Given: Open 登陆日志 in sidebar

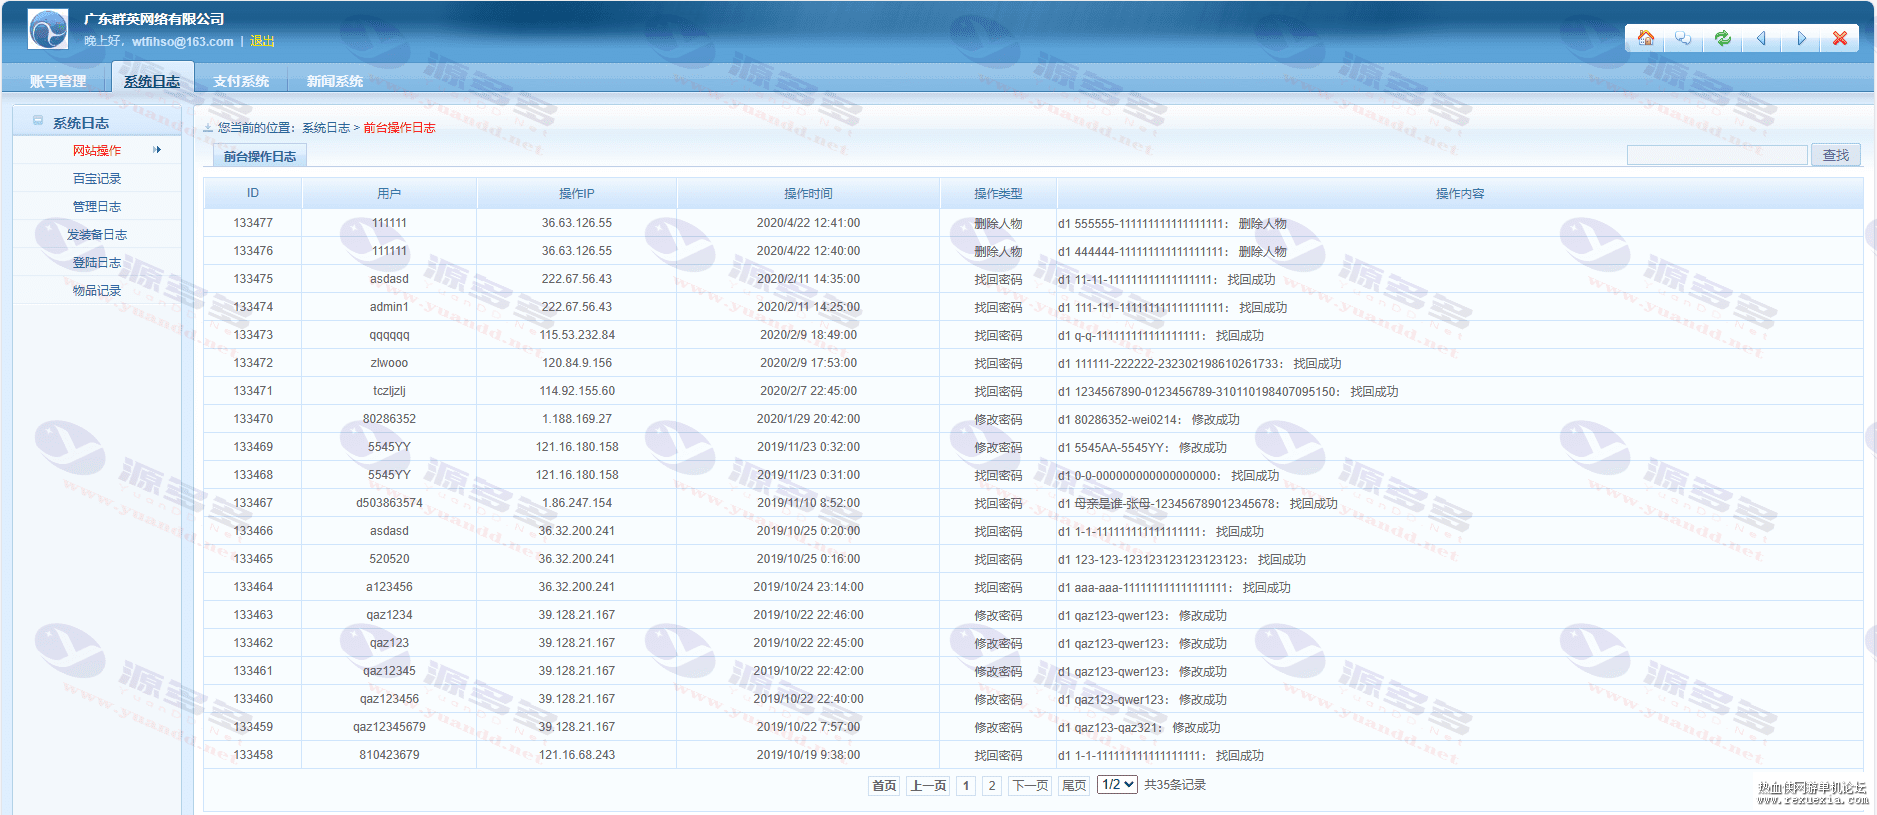Looking at the screenshot, I should tap(97, 262).
